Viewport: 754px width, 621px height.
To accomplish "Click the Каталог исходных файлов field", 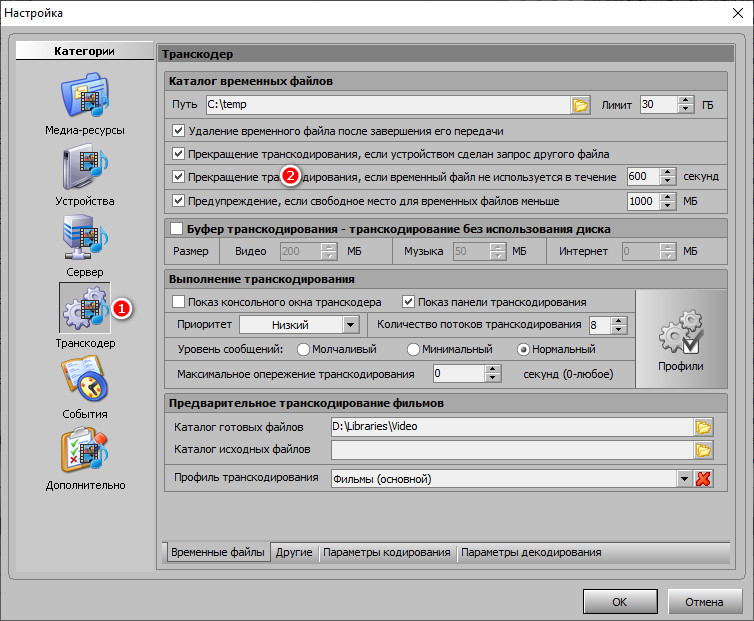I will pyautogui.click(x=512, y=451).
